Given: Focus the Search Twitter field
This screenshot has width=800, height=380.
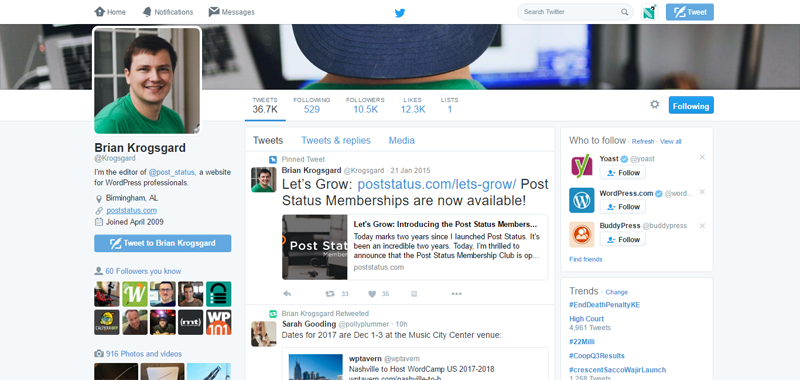Looking at the screenshot, I should [575, 12].
